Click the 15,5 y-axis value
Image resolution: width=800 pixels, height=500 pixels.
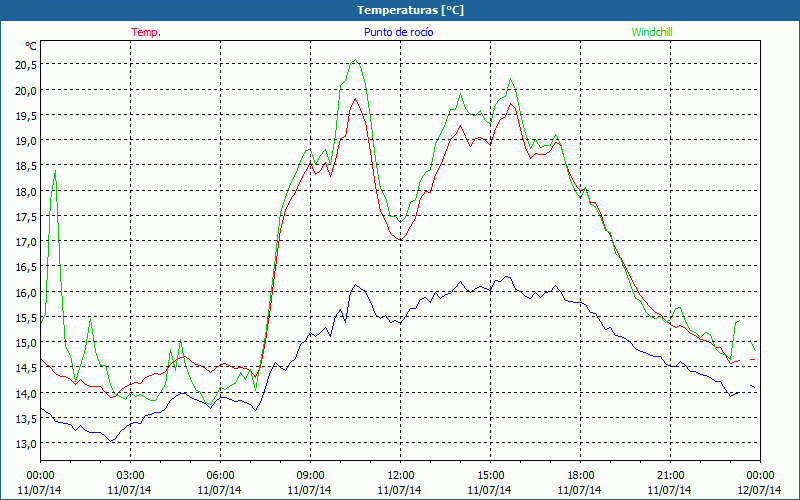25,318
